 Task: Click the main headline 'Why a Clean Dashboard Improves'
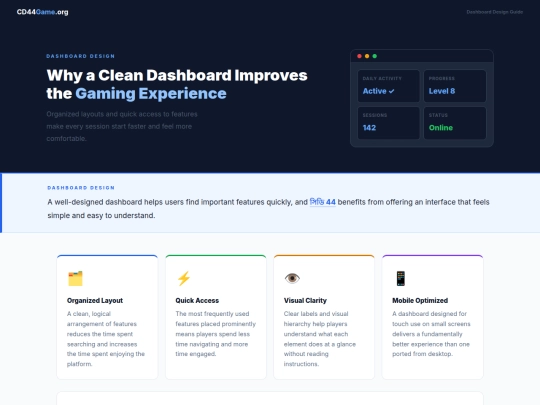pos(177,75)
